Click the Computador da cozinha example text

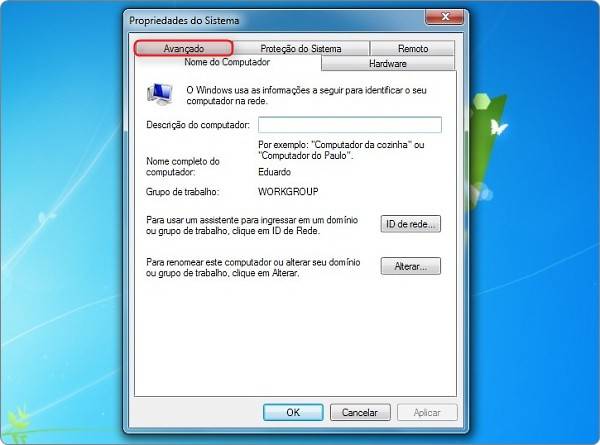pos(363,145)
